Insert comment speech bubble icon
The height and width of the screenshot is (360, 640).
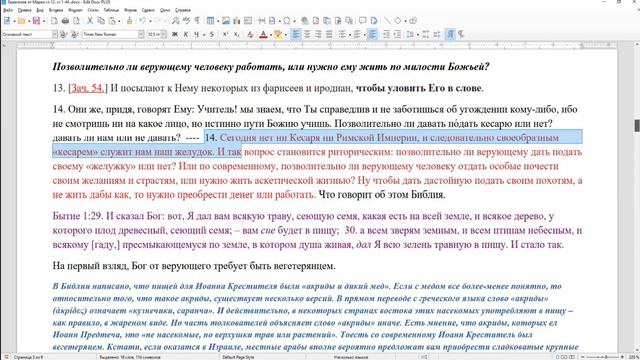tap(362, 21)
